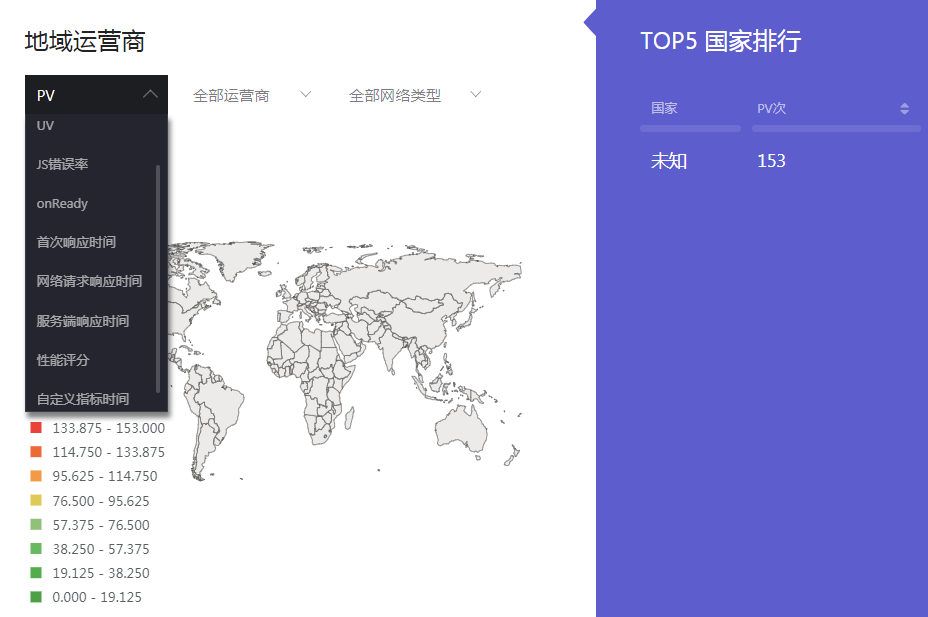Select UV from the metric list
This screenshot has height=617, width=928.
tap(96, 125)
